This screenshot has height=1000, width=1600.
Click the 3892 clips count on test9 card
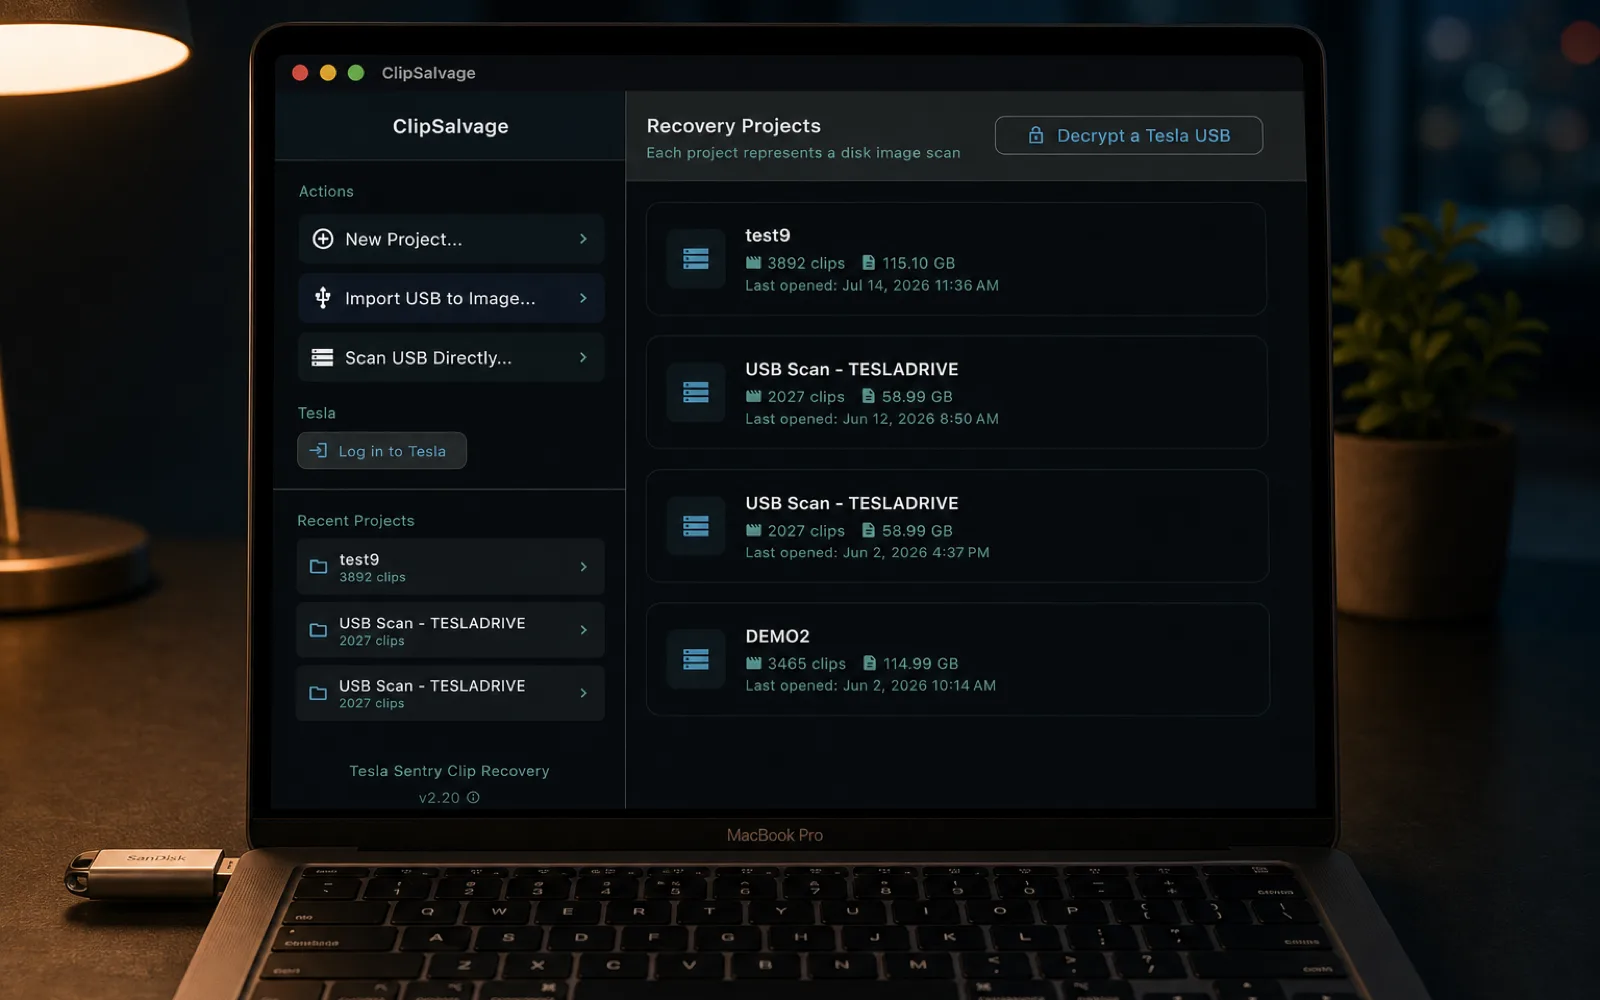(x=806, y=263)
